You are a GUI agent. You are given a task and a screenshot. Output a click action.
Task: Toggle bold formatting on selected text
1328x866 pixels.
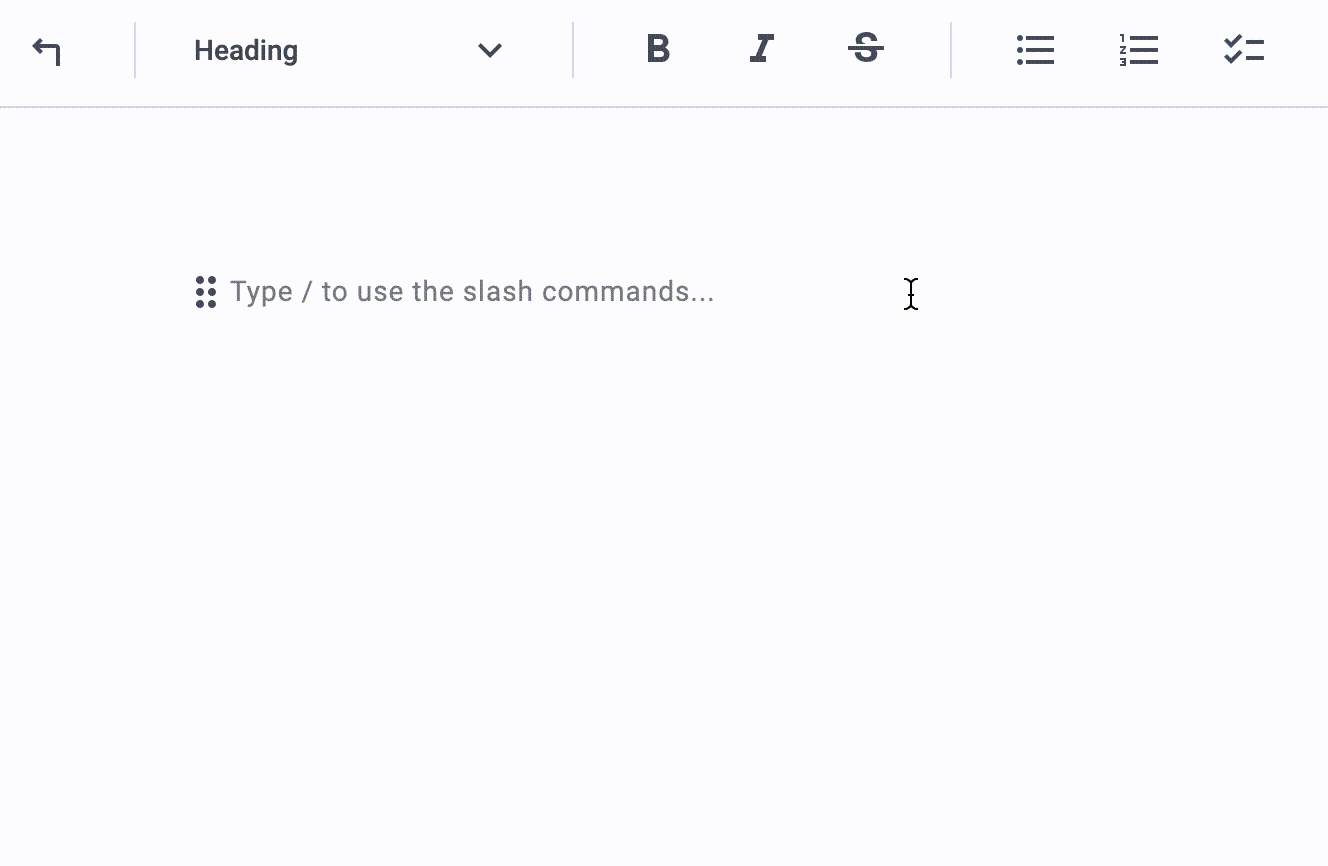click(658, 50)
